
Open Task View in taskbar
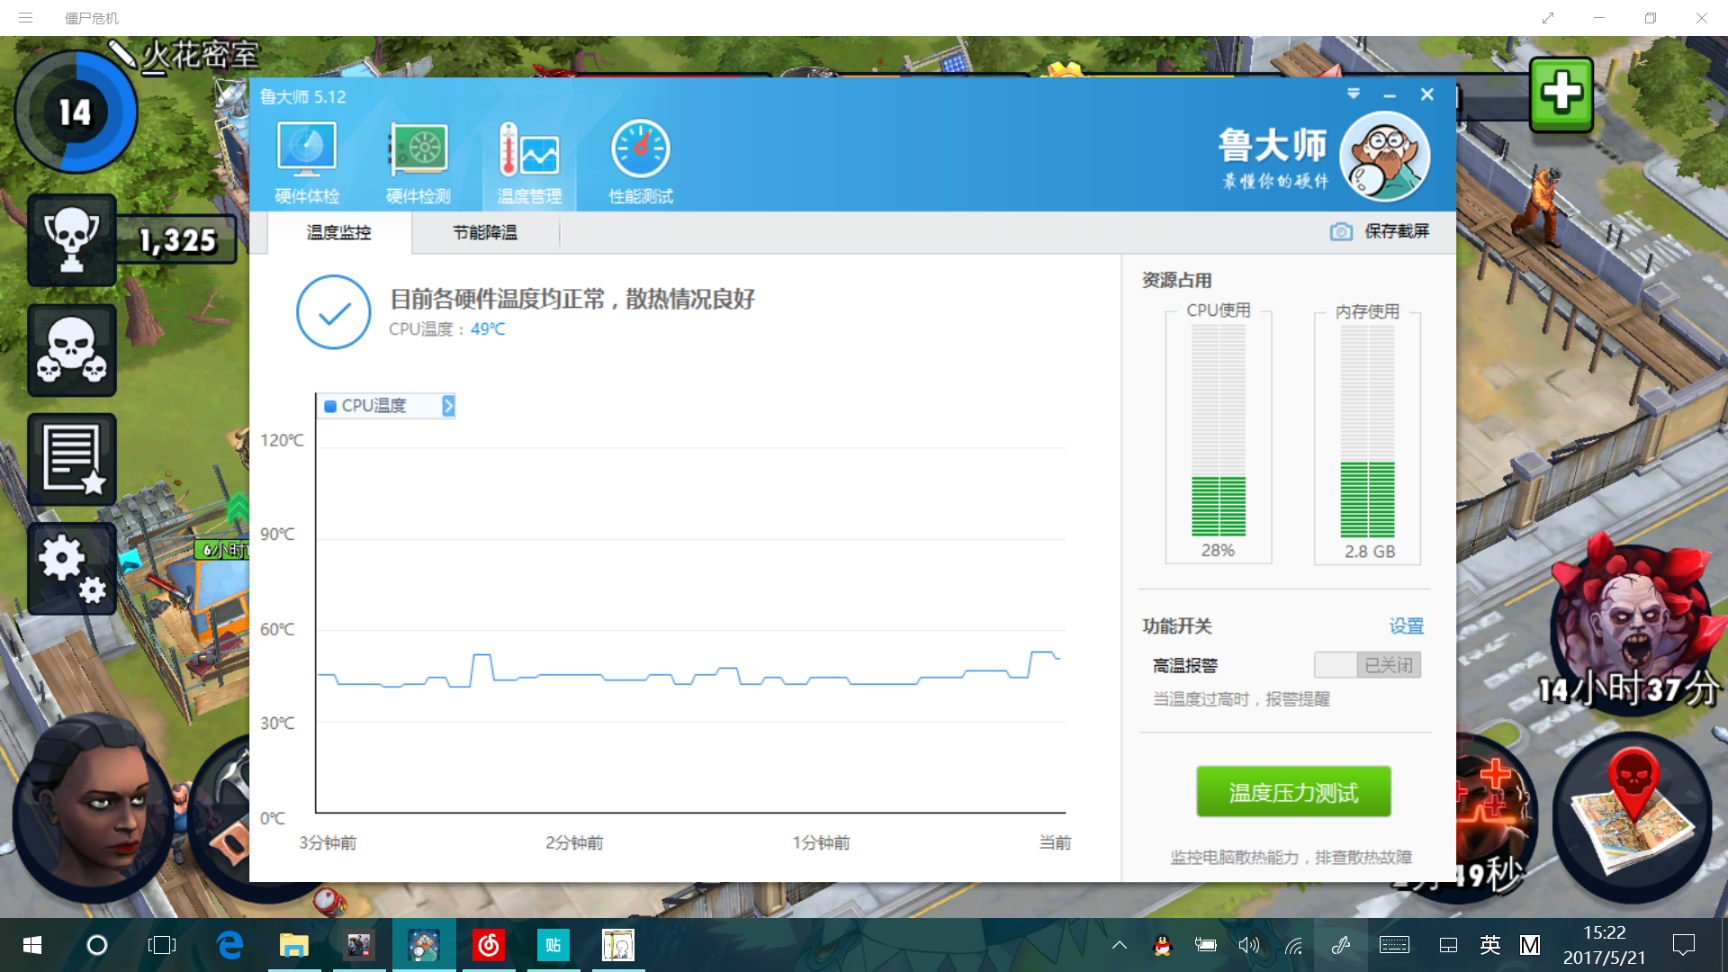coord(162,945)
